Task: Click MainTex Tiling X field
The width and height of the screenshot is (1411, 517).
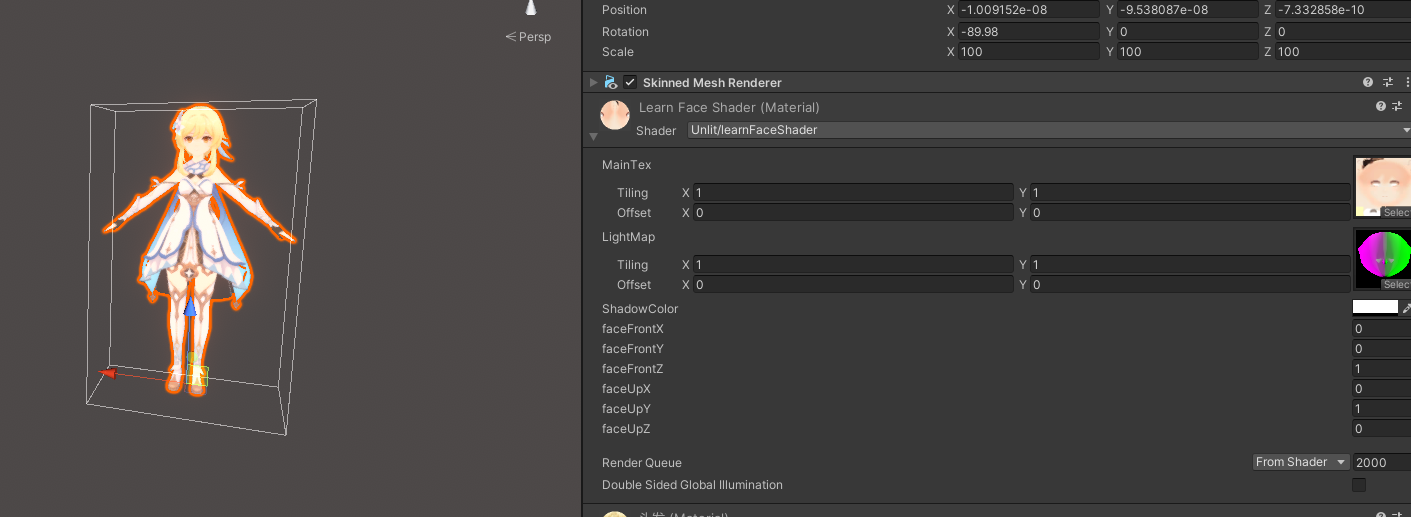Action: [x=853, y=192]
